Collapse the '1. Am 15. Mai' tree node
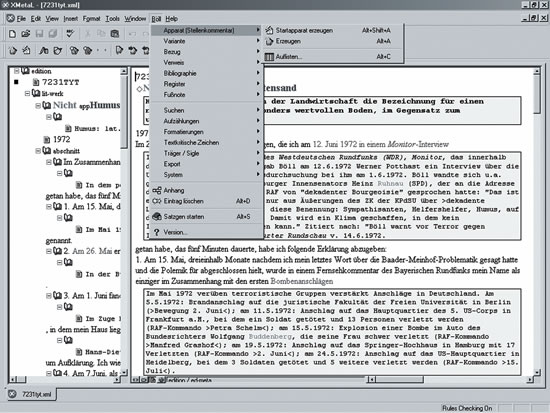This screenshot has height=413, width=550. tap(49, 207)
